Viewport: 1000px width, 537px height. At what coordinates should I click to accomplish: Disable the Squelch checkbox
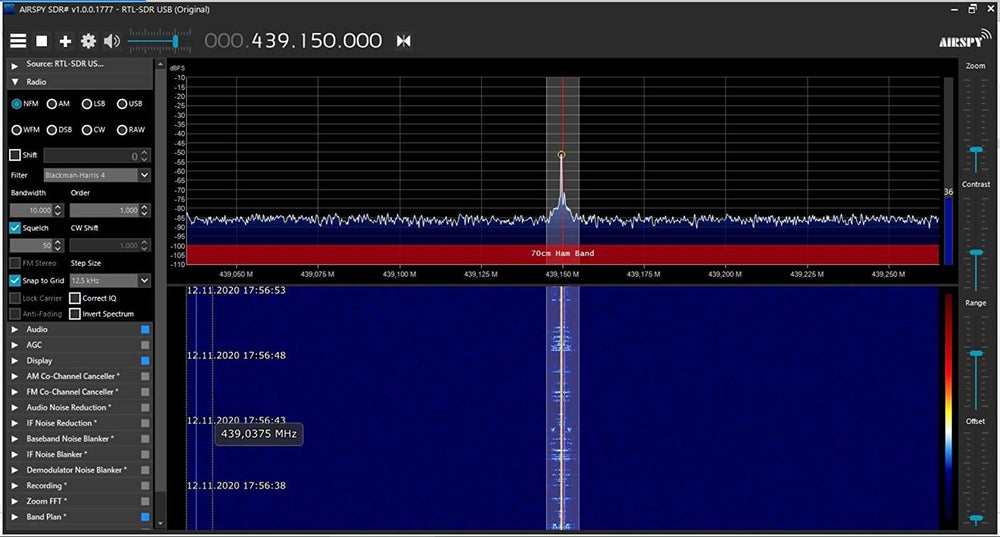(x=15, y=228)
